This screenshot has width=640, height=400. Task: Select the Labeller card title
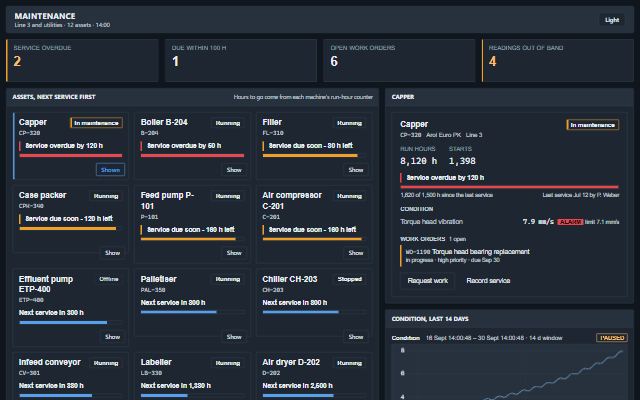[x=156, y=362]
